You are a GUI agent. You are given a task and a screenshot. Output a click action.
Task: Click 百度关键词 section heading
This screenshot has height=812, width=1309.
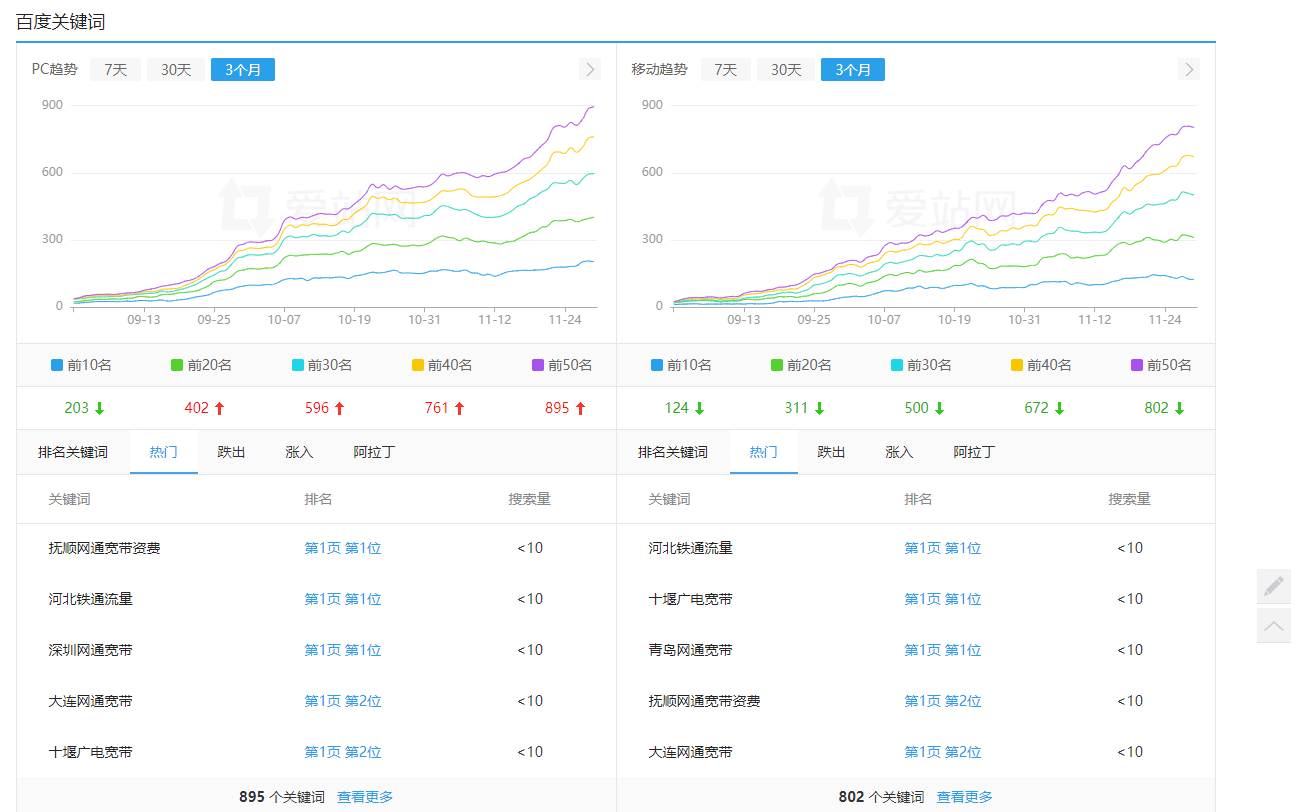click(60, 22)
